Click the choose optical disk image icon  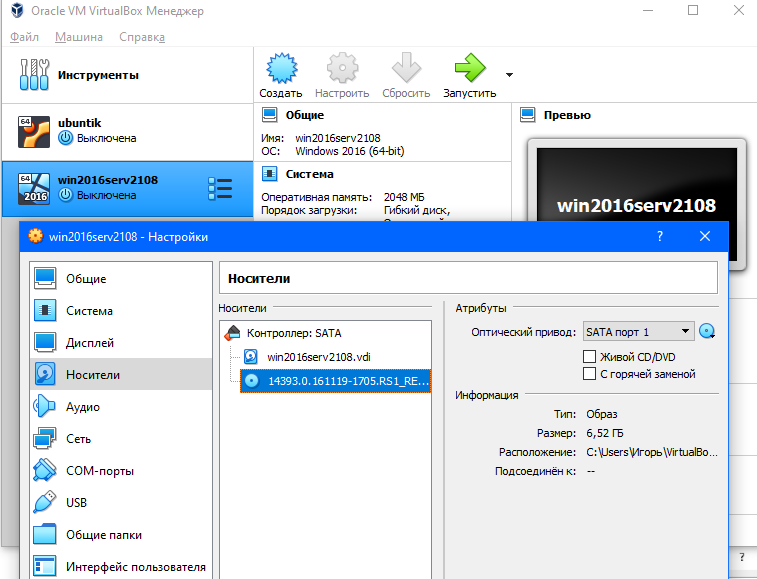[707, 332]
